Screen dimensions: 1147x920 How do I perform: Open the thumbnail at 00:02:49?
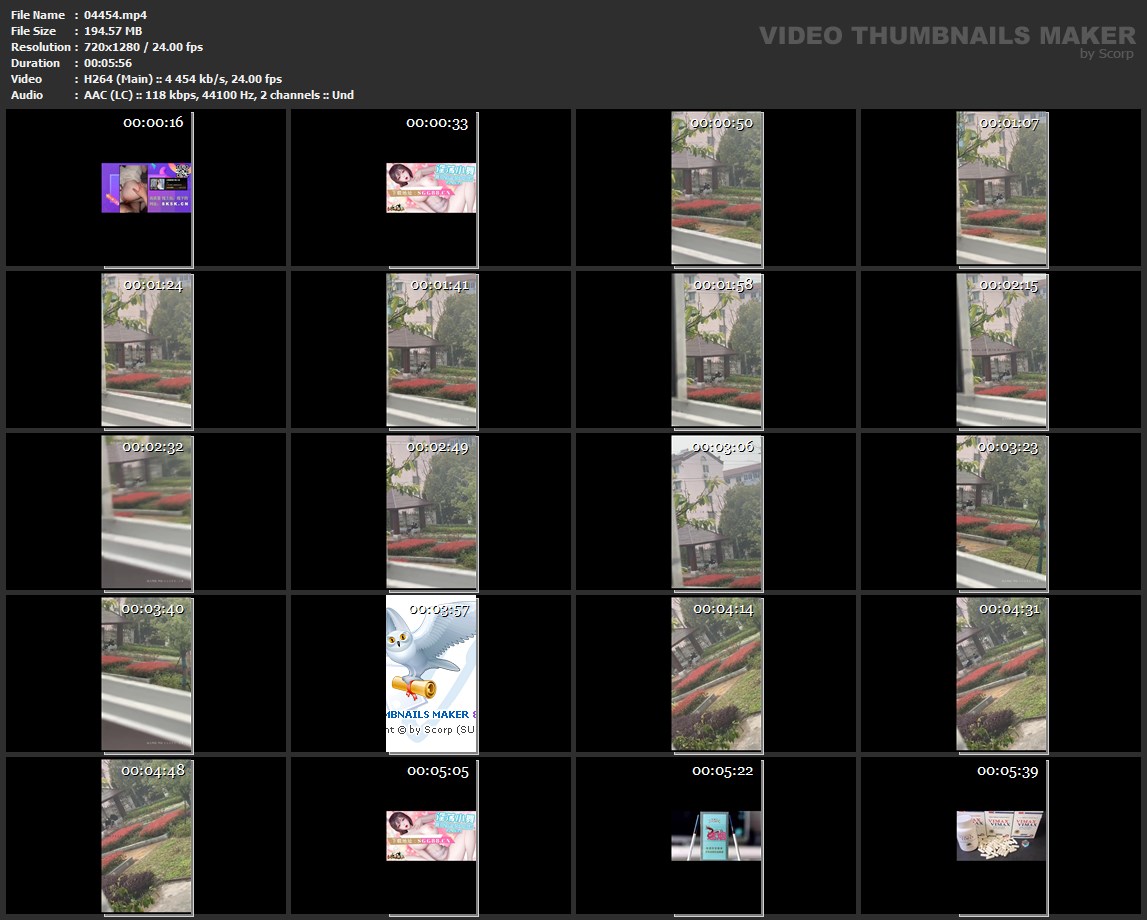431,512
